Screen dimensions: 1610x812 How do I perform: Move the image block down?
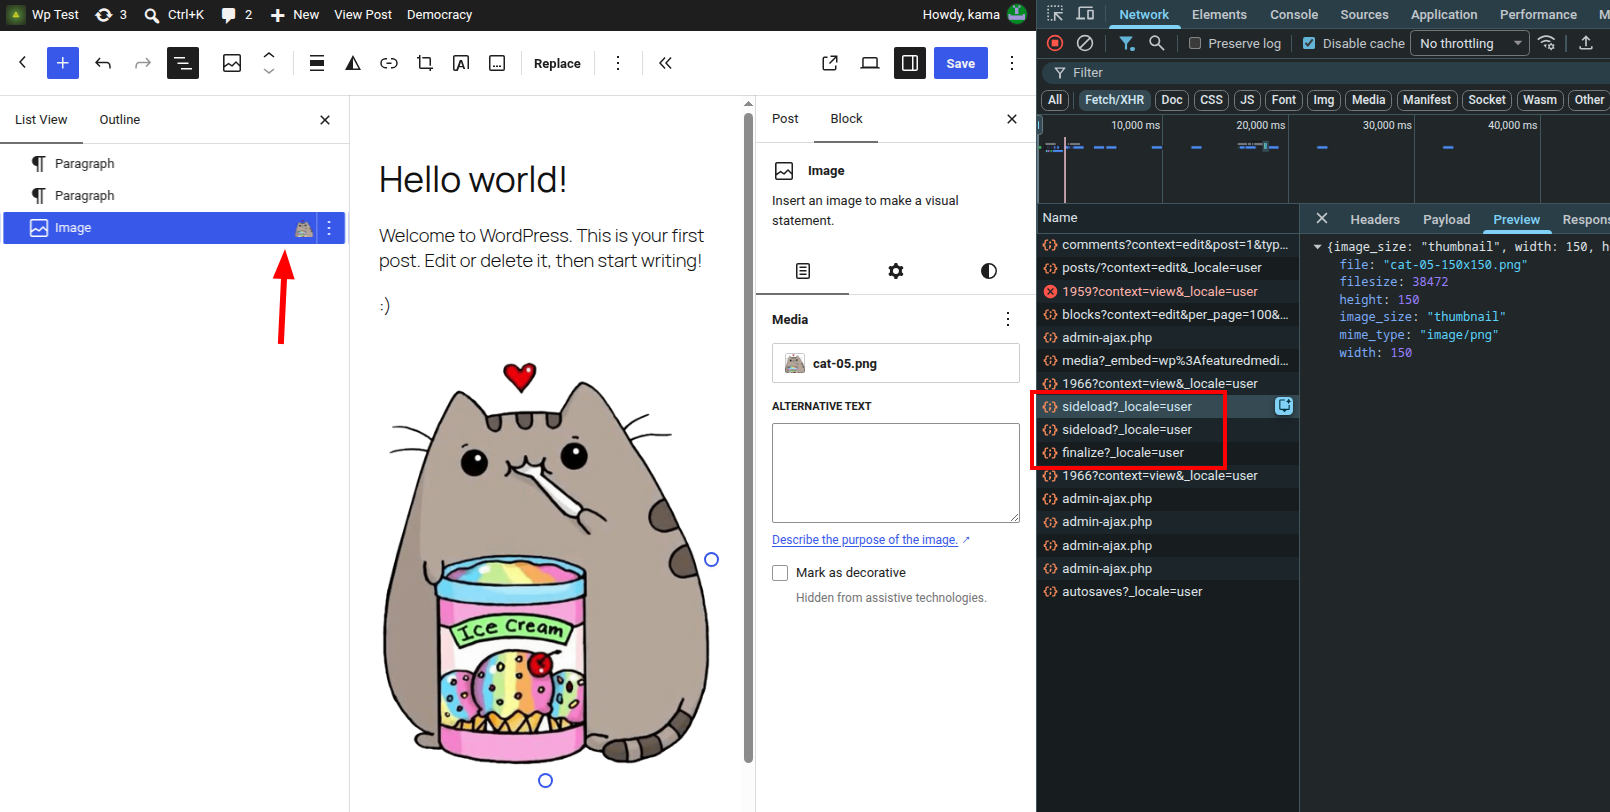pyautogui.click(x=269, y=71)
